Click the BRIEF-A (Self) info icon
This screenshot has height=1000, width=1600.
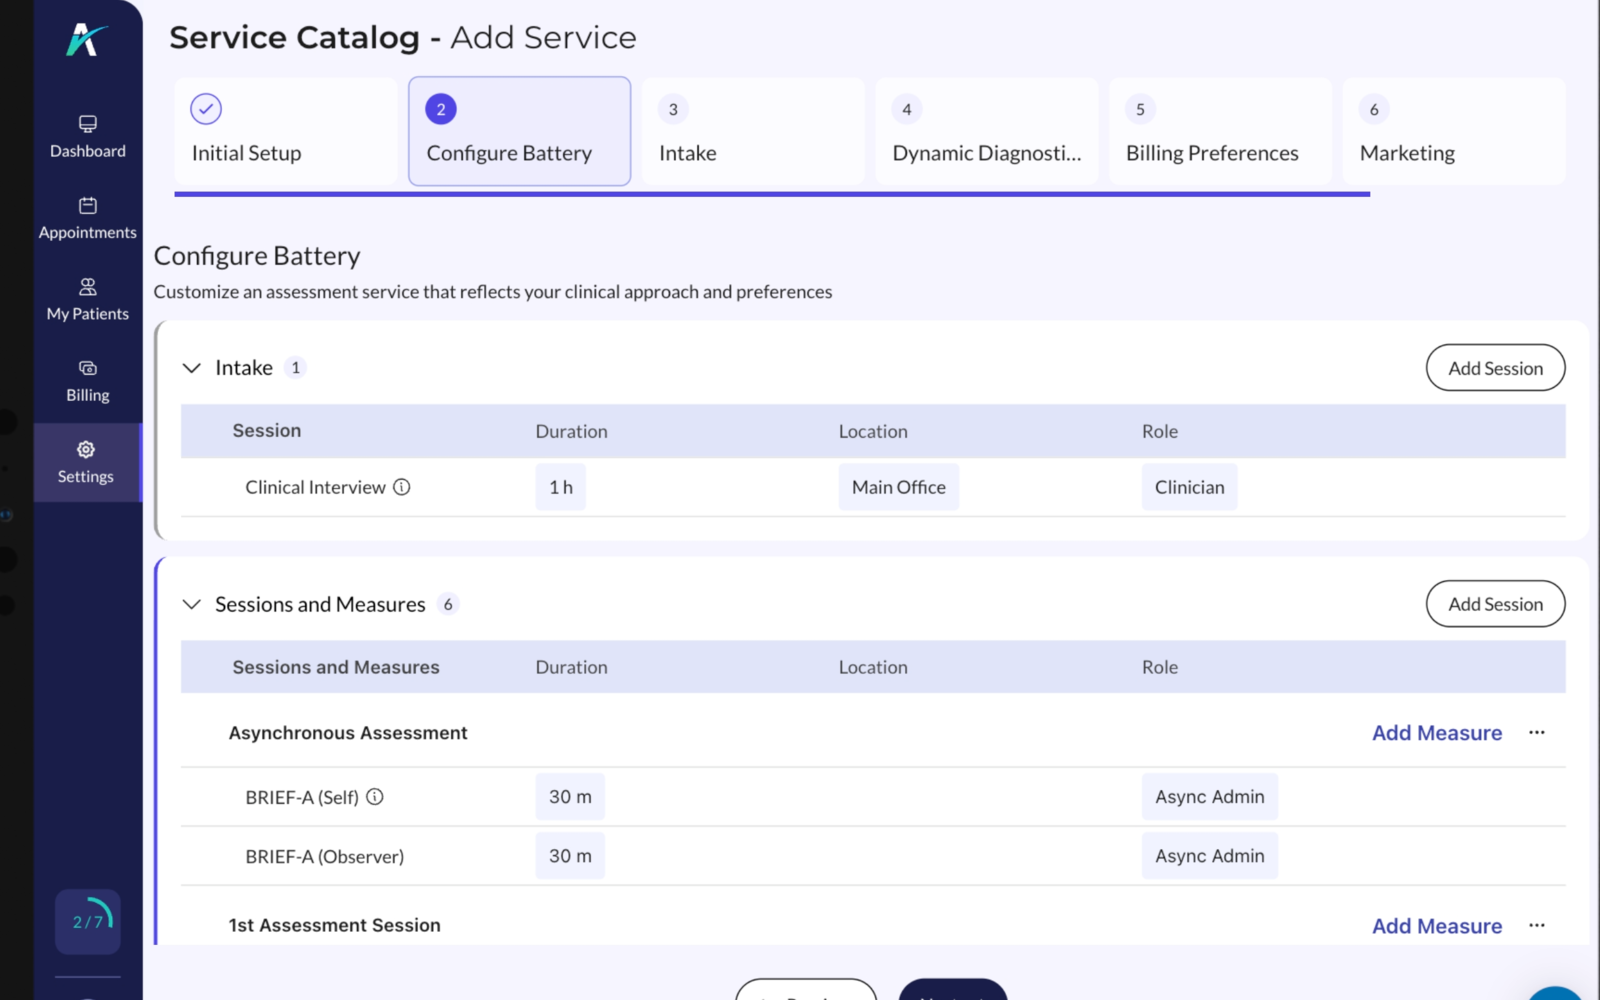pos(375,797)
